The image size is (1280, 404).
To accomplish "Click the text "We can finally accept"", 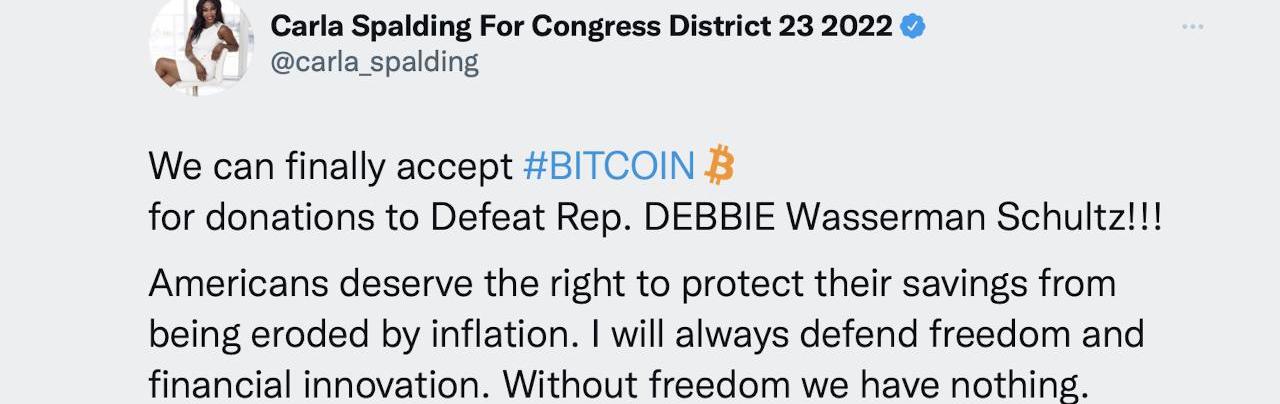I will point(330,167).
